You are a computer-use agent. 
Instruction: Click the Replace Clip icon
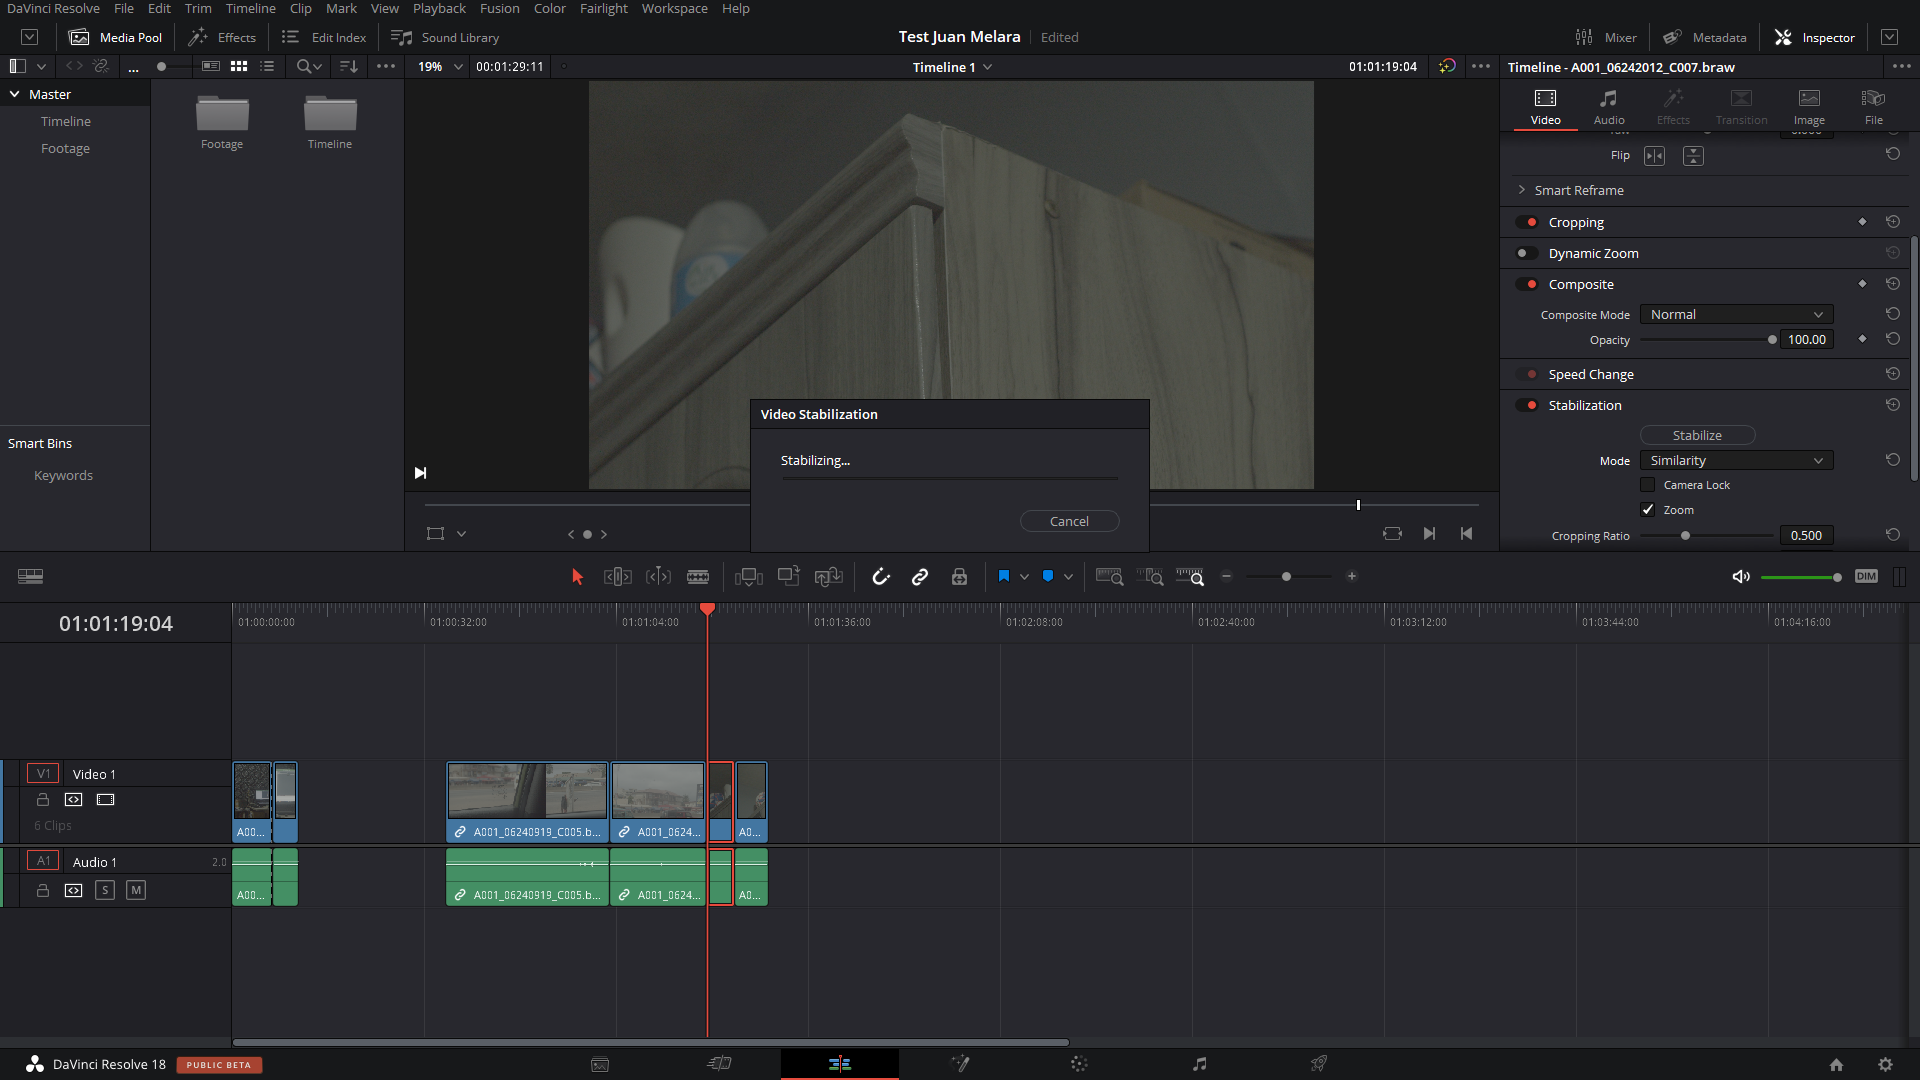click(x=829, y=577)
